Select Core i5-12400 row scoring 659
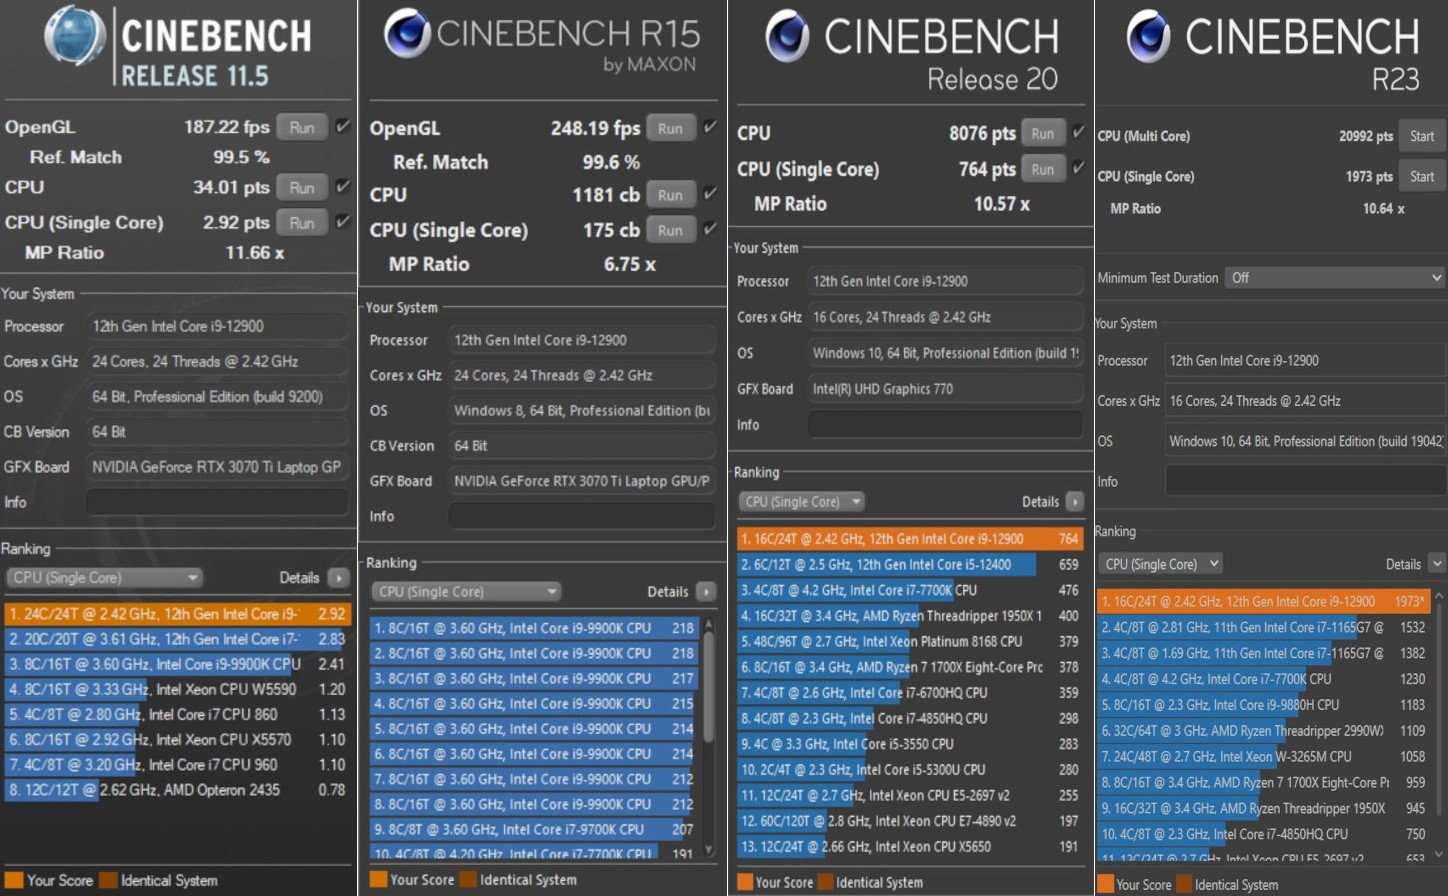Screen dimensions: 1448x896 click(910, 564)
